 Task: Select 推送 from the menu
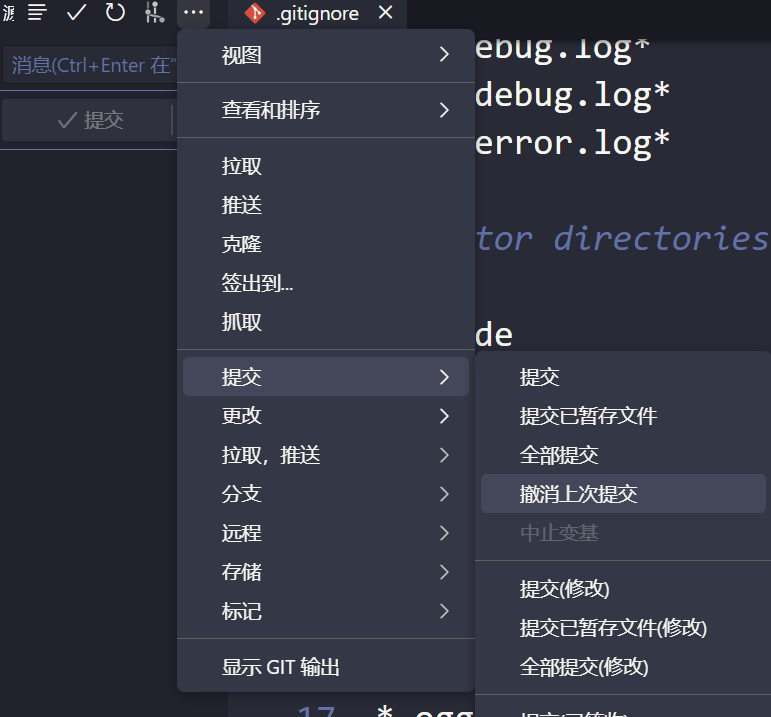(326, 205)
